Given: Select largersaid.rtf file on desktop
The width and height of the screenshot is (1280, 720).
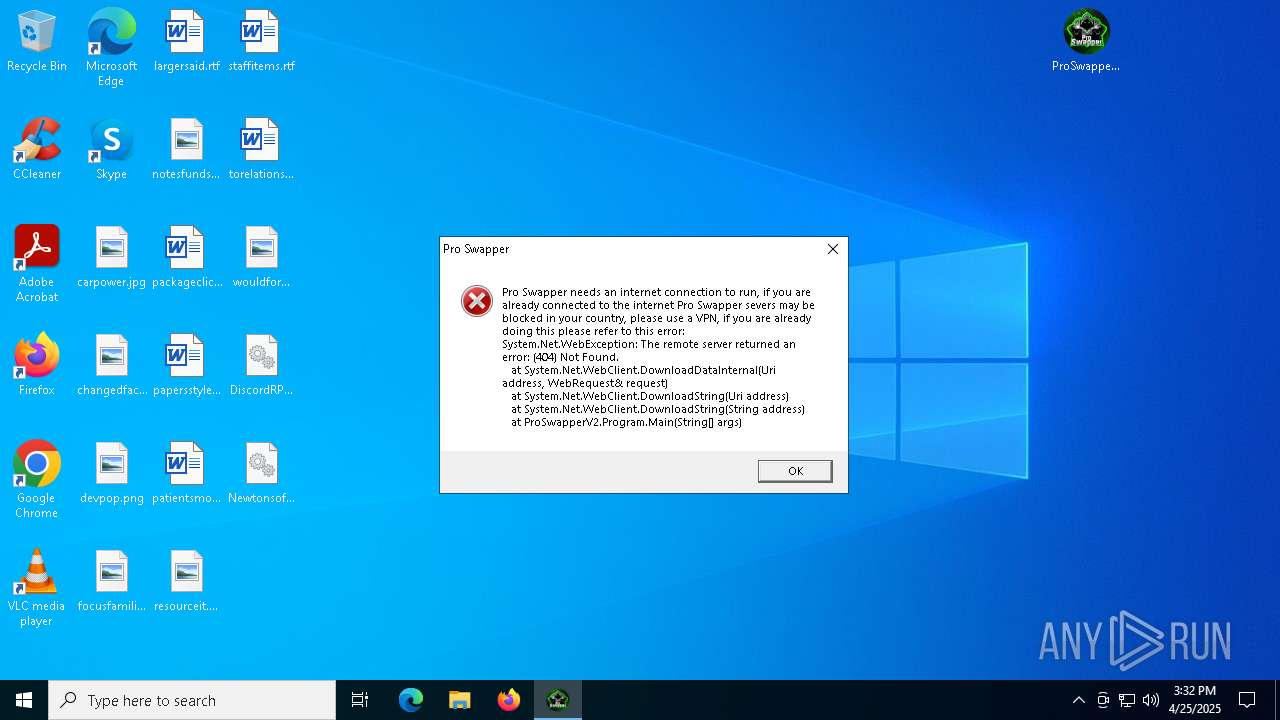Looking at the screenshot, I should [x=187, y=41].
